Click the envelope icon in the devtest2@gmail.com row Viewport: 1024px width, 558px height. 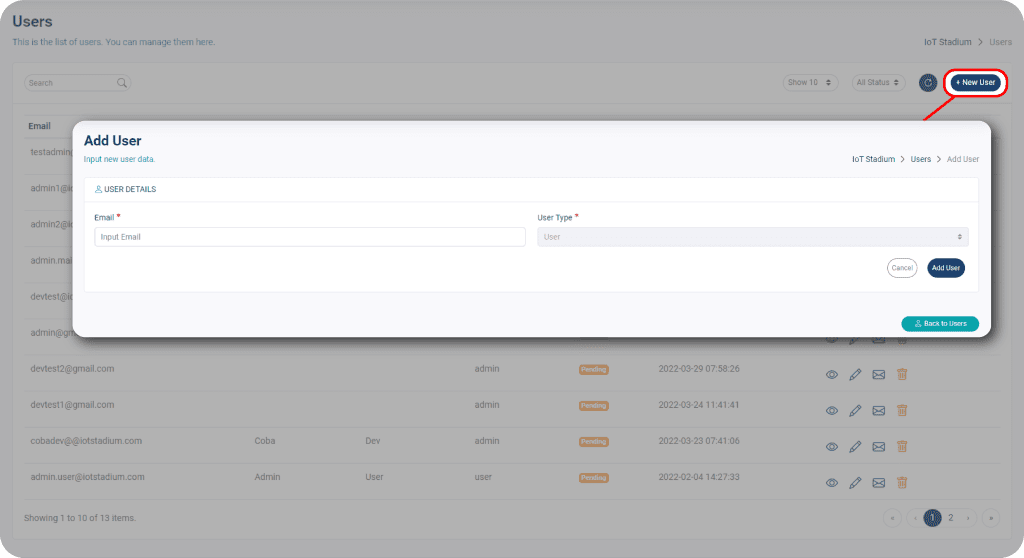coord(879,374)
